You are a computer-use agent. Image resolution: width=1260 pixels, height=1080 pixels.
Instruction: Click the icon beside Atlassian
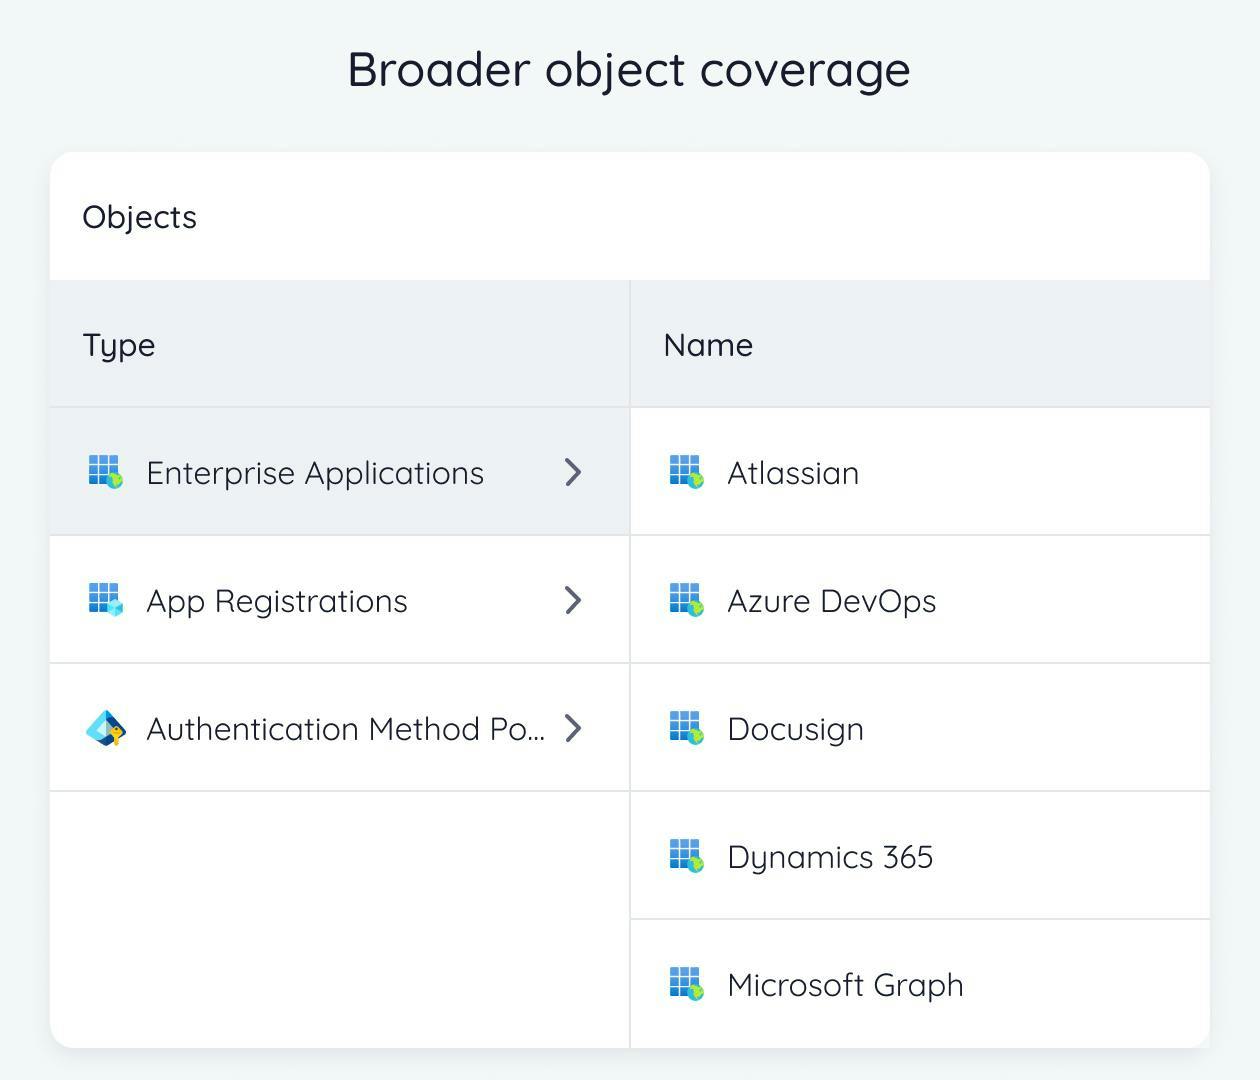pyautogui.click(x=686, y=472)
